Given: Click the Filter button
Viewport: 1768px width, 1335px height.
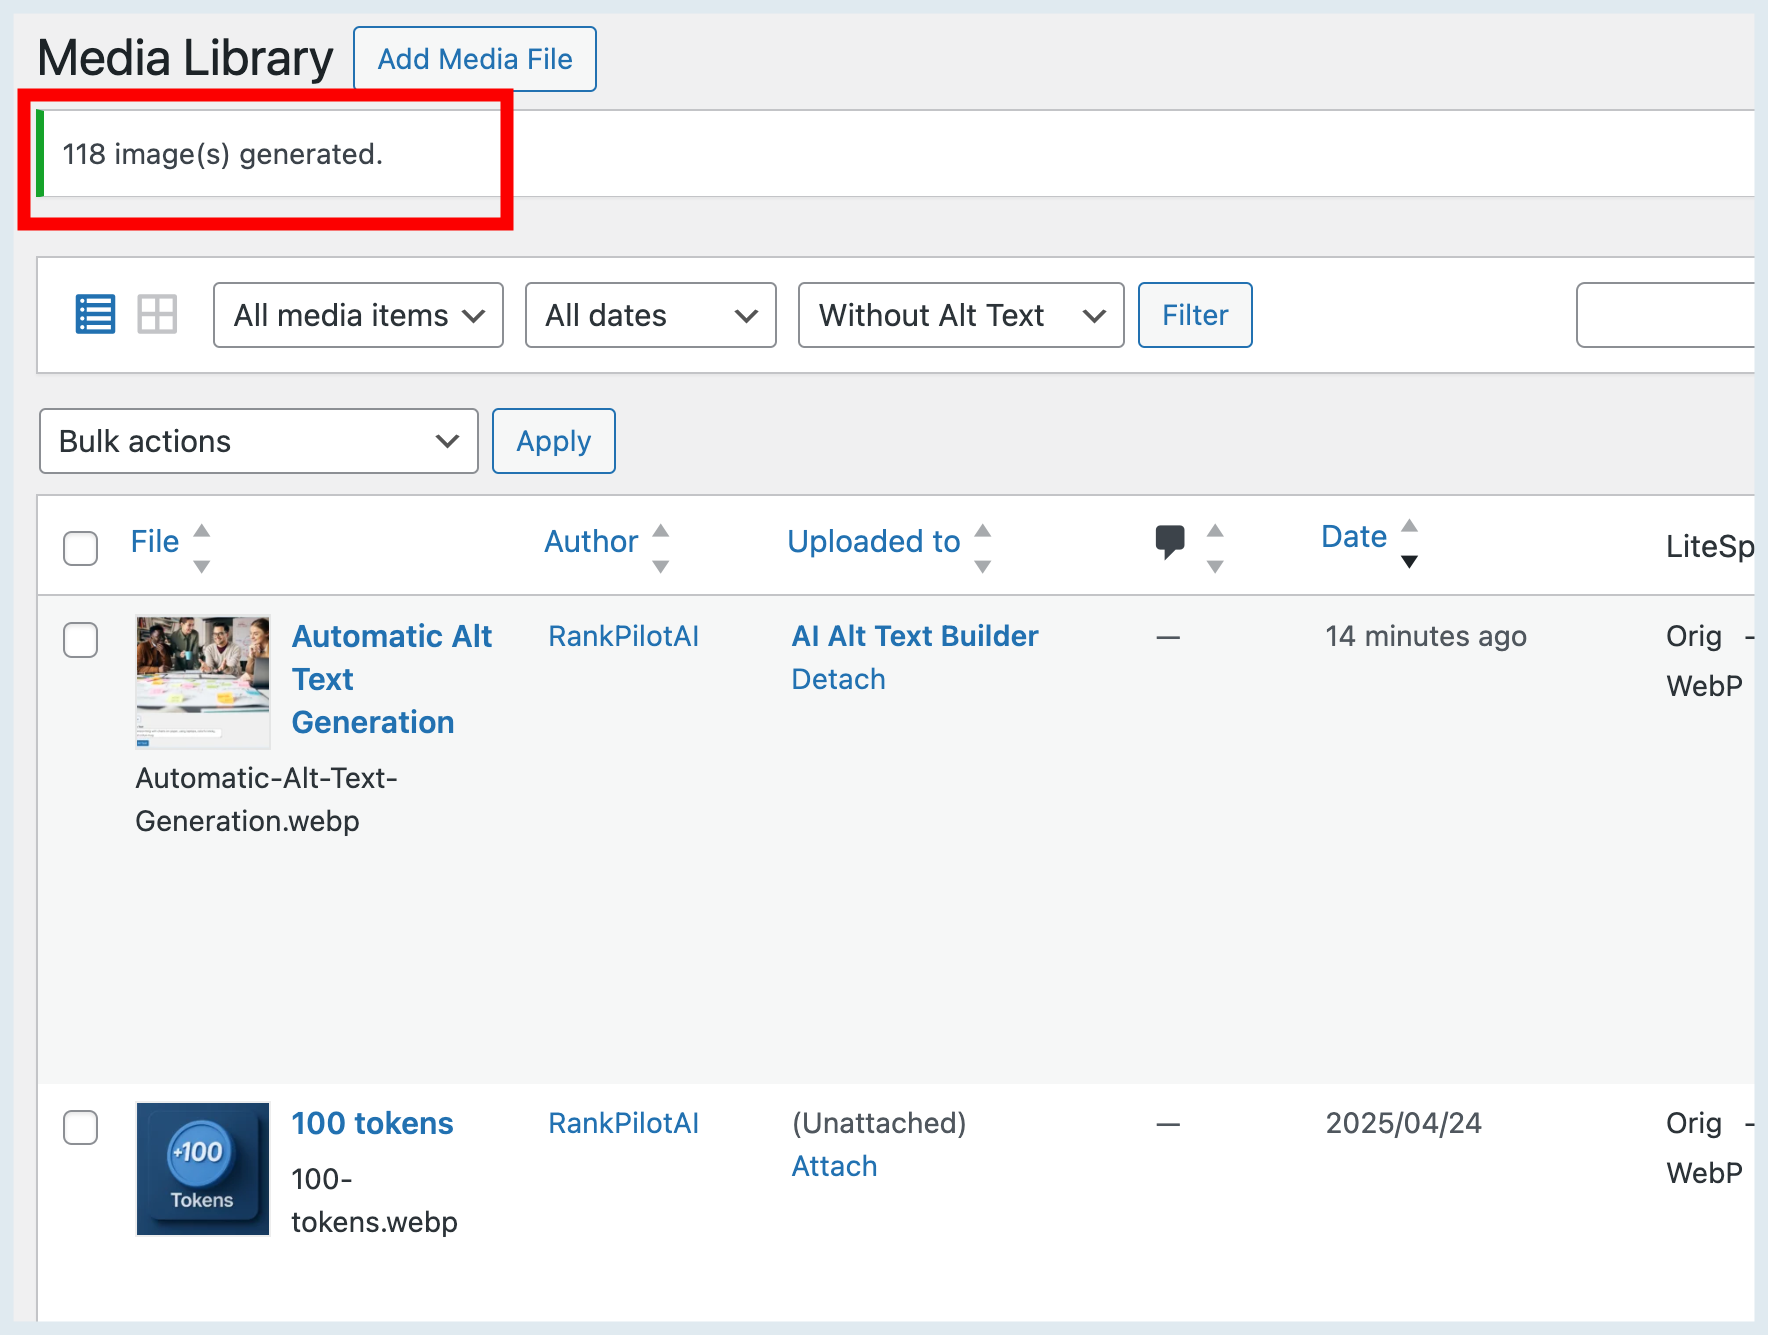Looking at the screenshot, I should coord(1194,315).
